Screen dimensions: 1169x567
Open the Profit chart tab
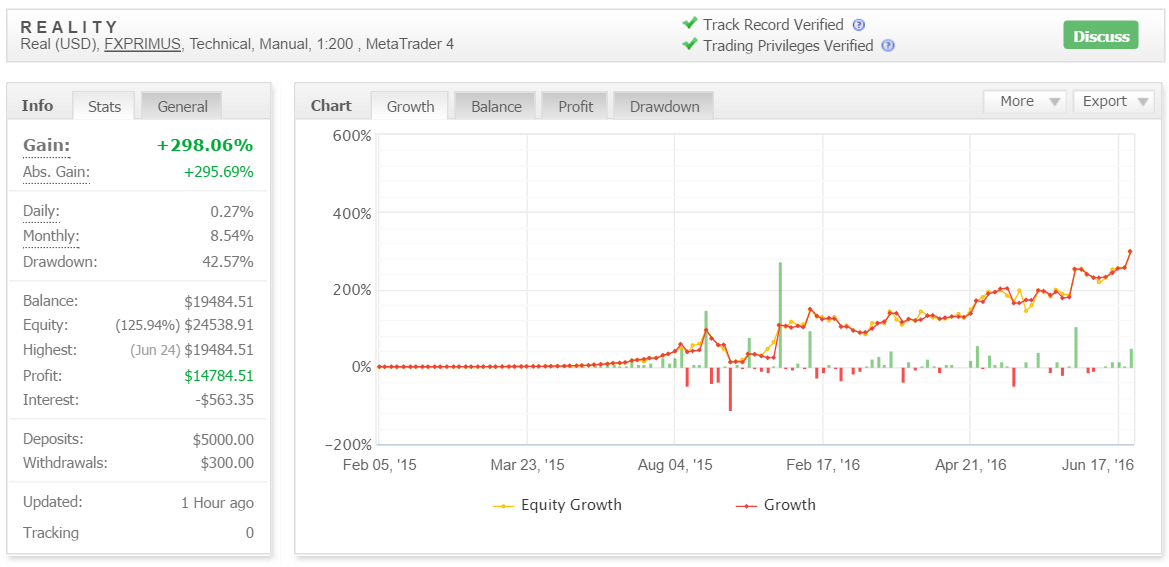pos(575,106)
